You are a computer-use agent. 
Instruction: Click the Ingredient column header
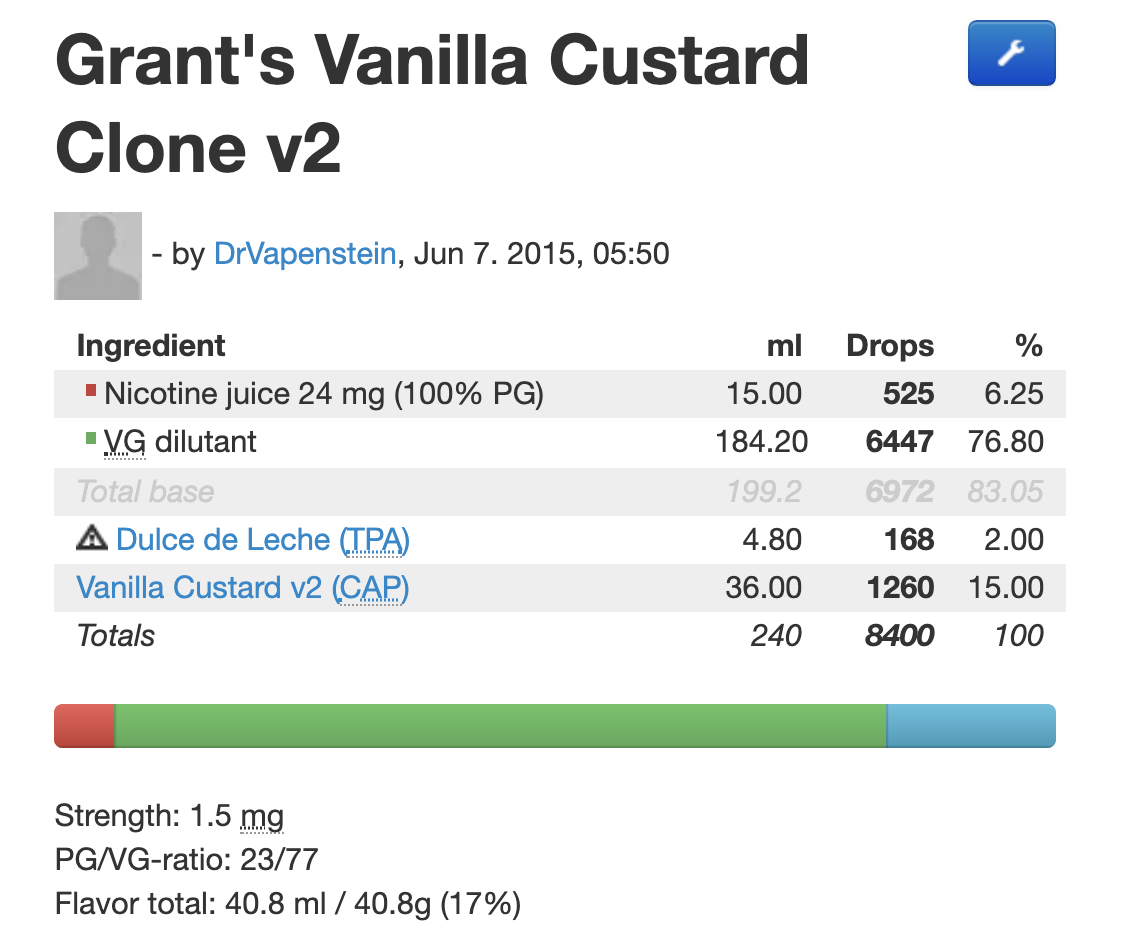(151, 346)
